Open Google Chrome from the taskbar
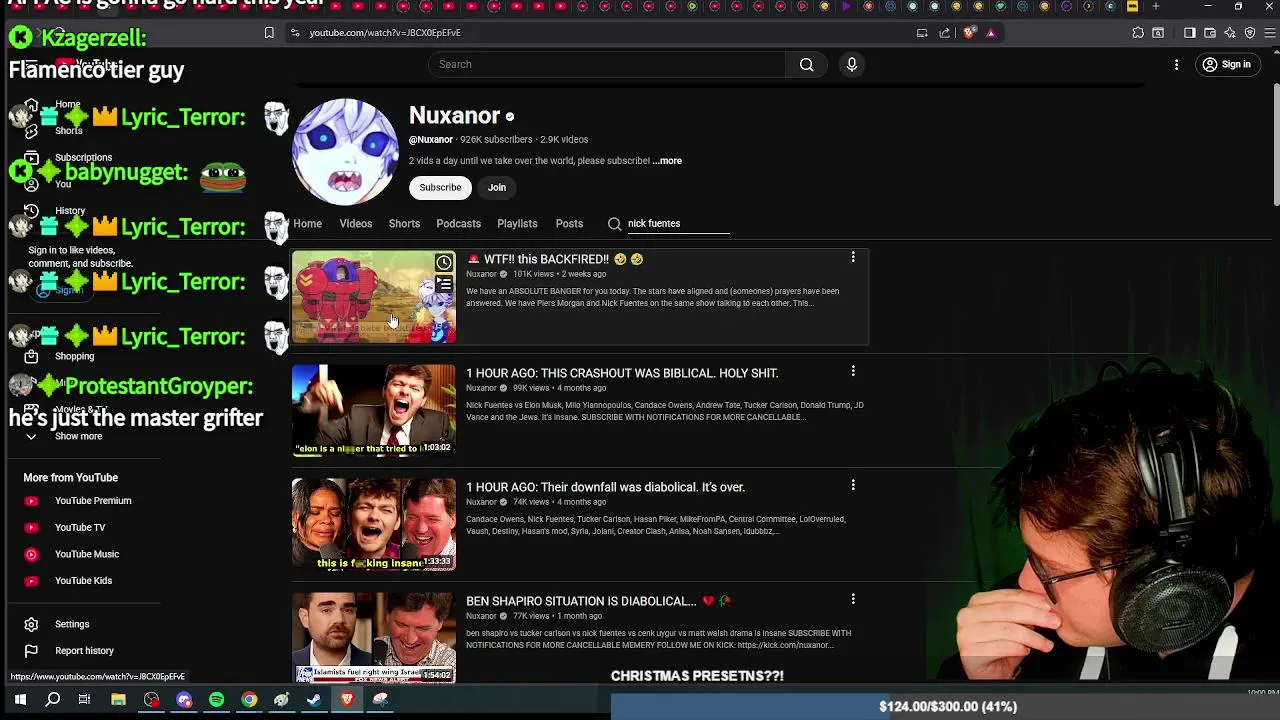 (249, 700)
